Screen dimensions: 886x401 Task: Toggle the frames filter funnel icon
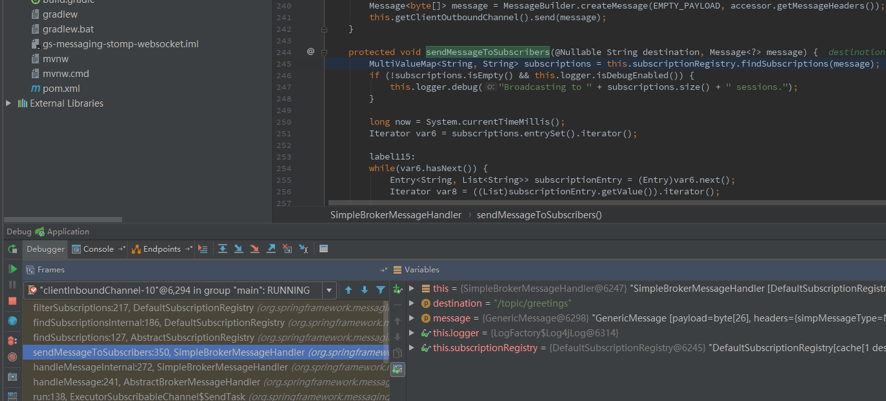click(x=380, y=290)
